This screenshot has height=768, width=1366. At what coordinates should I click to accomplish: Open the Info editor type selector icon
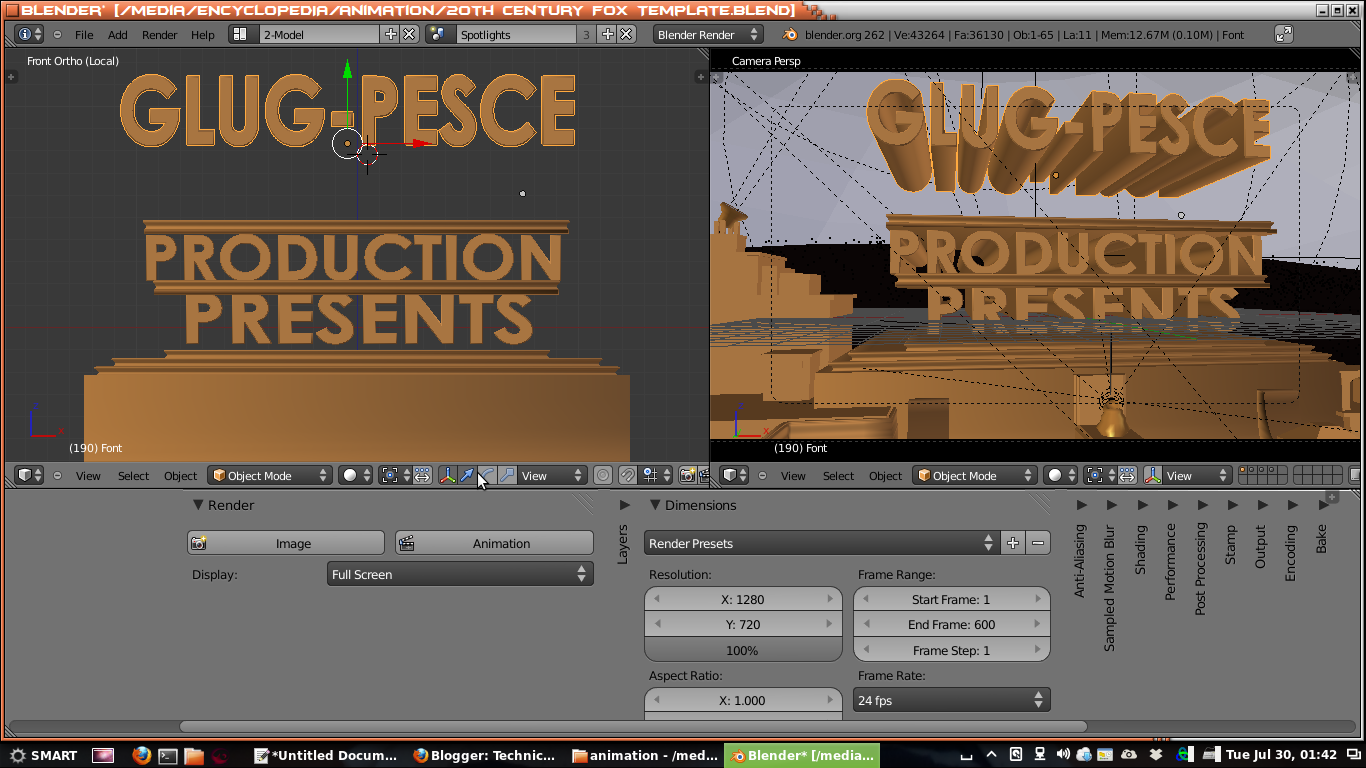30,34
